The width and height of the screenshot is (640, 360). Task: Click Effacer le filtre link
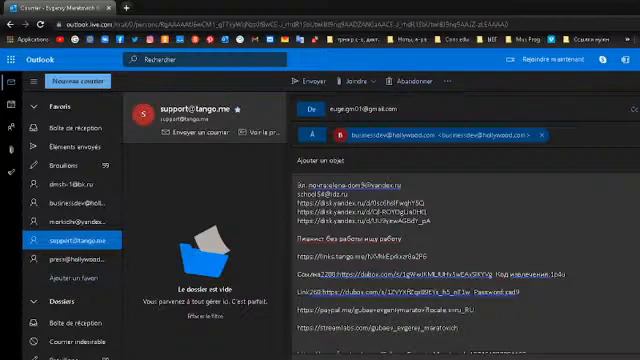tap(205, 316)
